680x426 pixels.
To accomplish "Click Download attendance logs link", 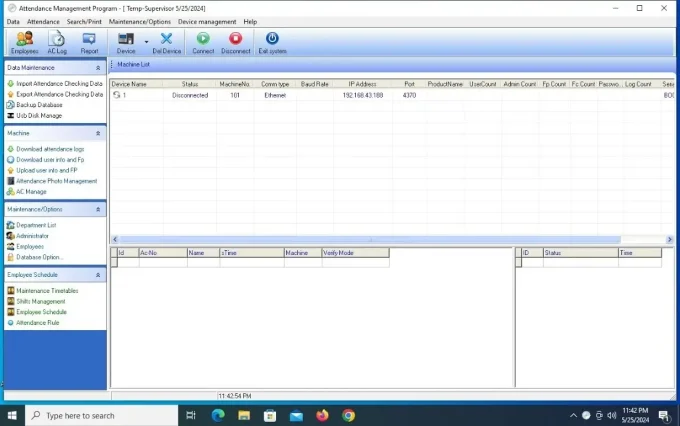I will pos(50,149).
